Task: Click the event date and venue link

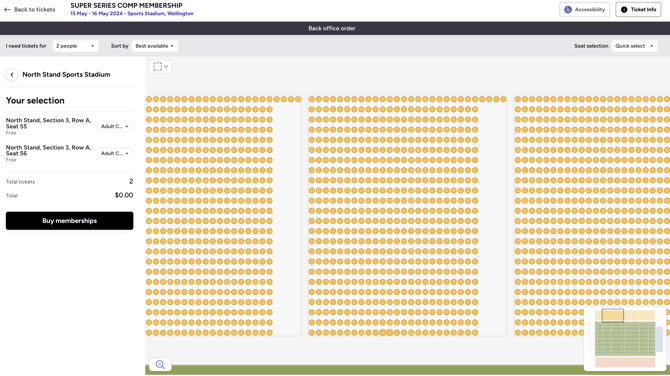Action: click(132, 14)
